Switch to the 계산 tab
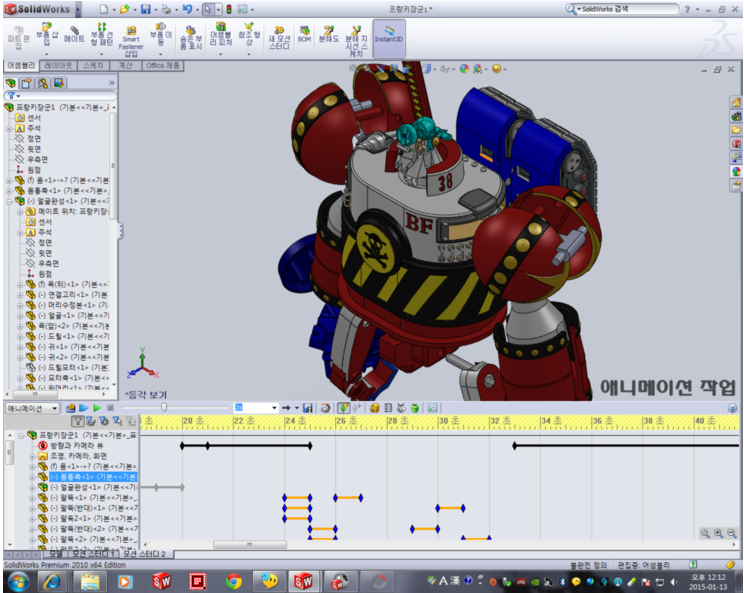This screenshot has width=744, height=593. [126, 65]
